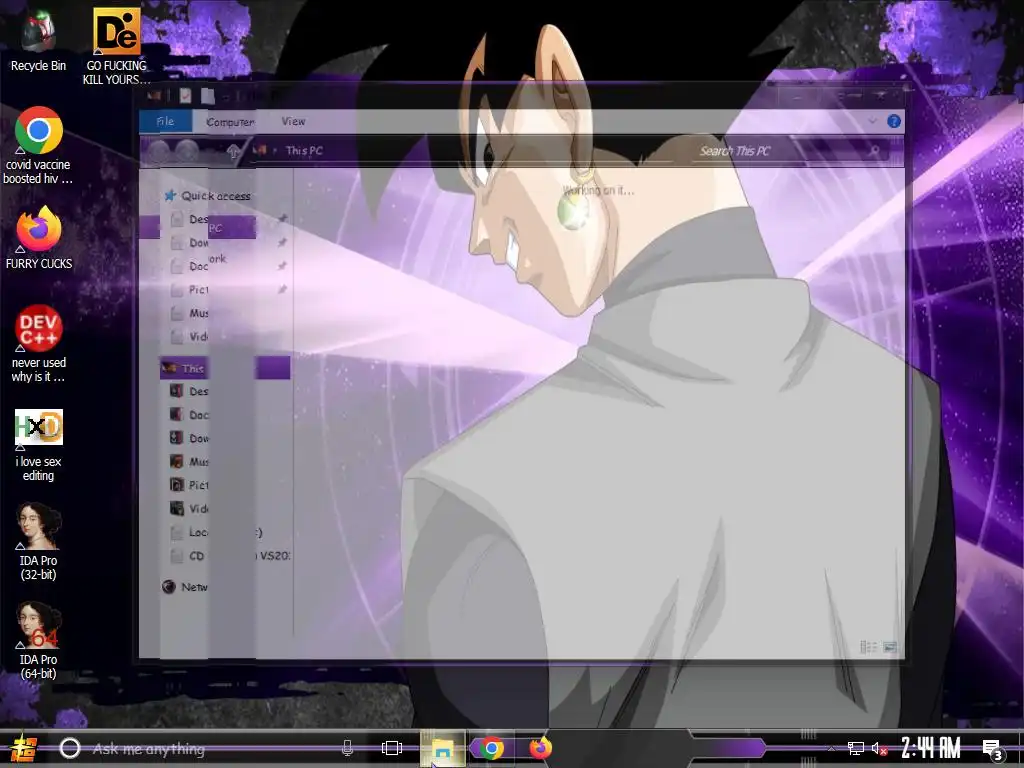Open the Start menu button
Screen dimensions: 1024x768
[x=23, y=748]
